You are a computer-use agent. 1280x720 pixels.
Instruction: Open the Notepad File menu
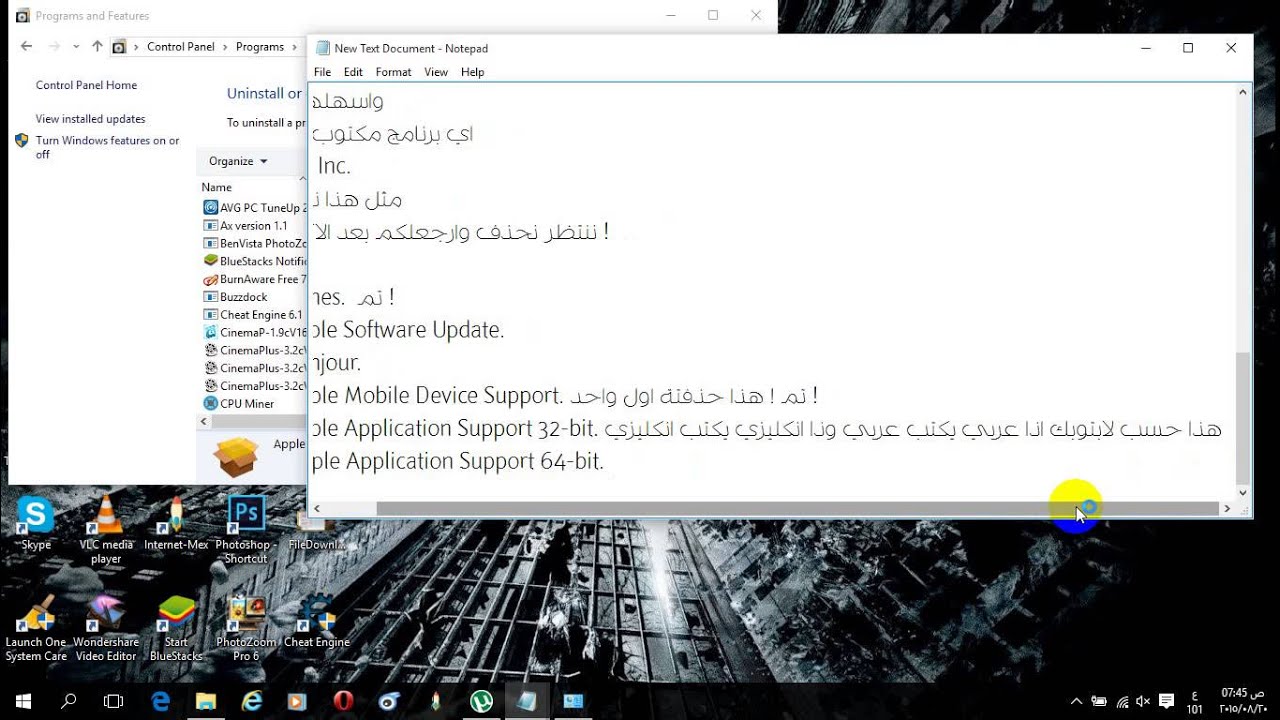tap(322, 72)
